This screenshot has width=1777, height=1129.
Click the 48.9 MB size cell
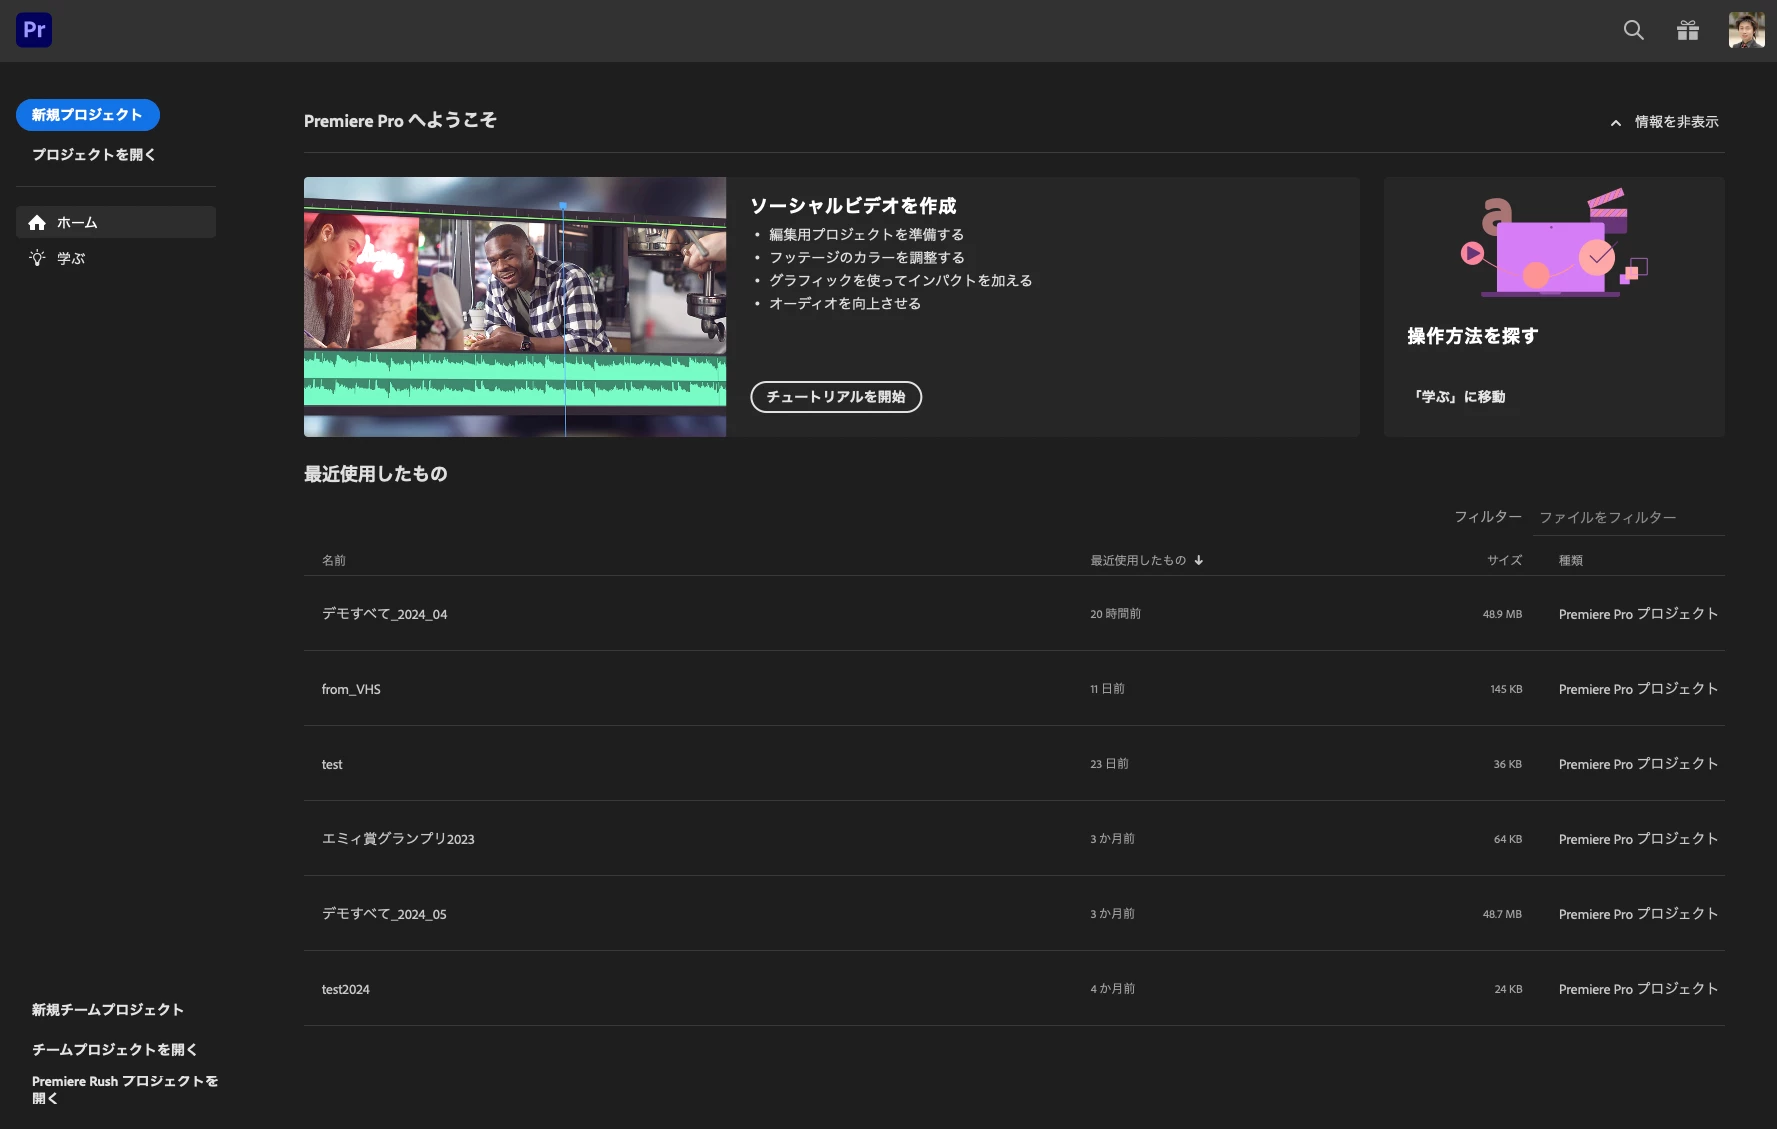pos(1502,614)
